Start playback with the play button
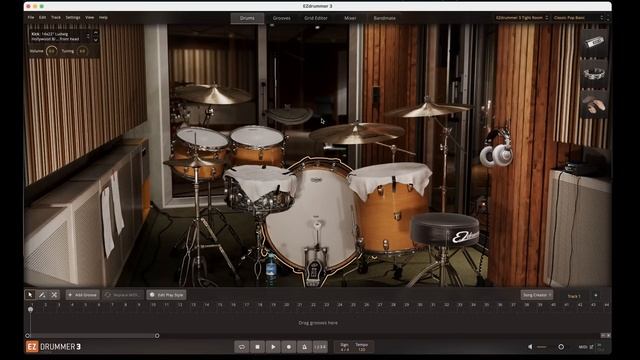Screen dimensions: 640x360 (273, 347)
